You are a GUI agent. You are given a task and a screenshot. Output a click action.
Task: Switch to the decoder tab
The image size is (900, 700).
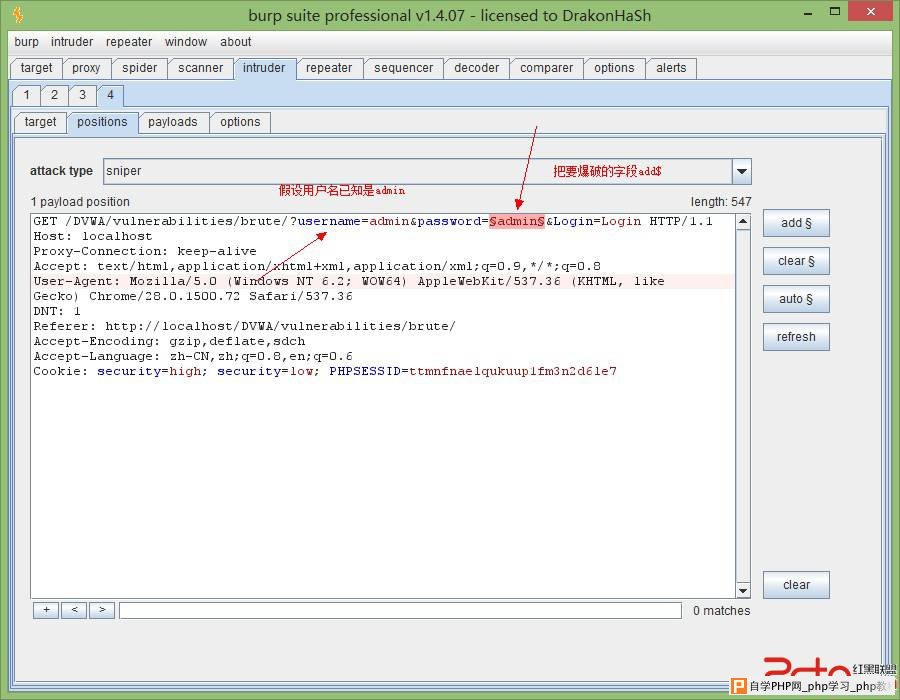(476, 68)
